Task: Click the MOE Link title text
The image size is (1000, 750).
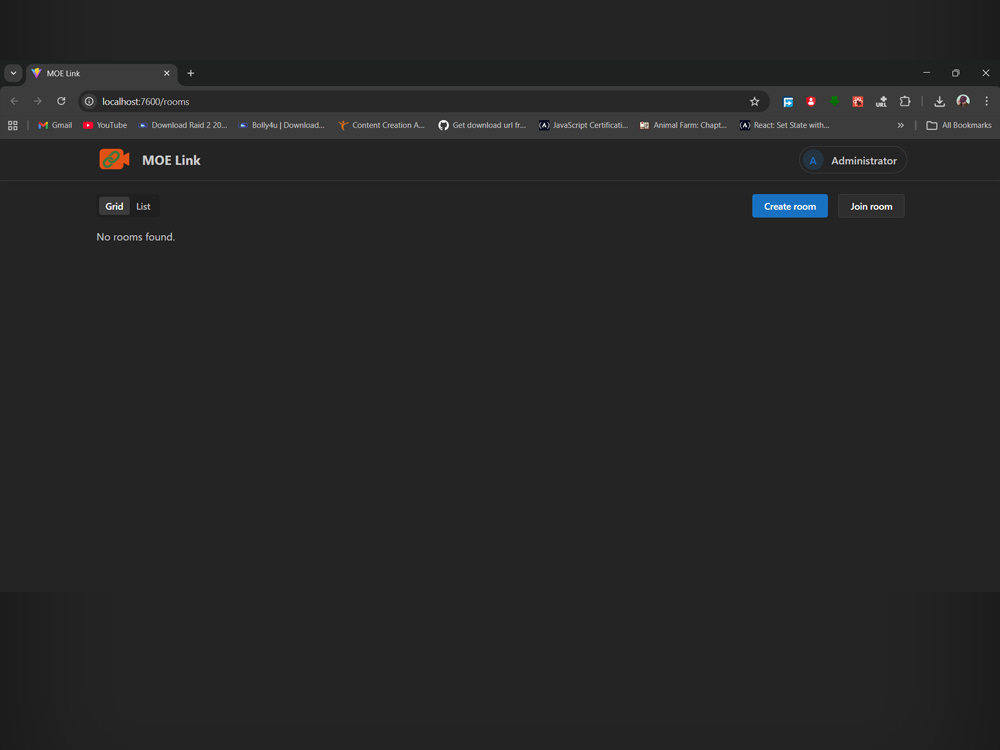Action: 171,160
